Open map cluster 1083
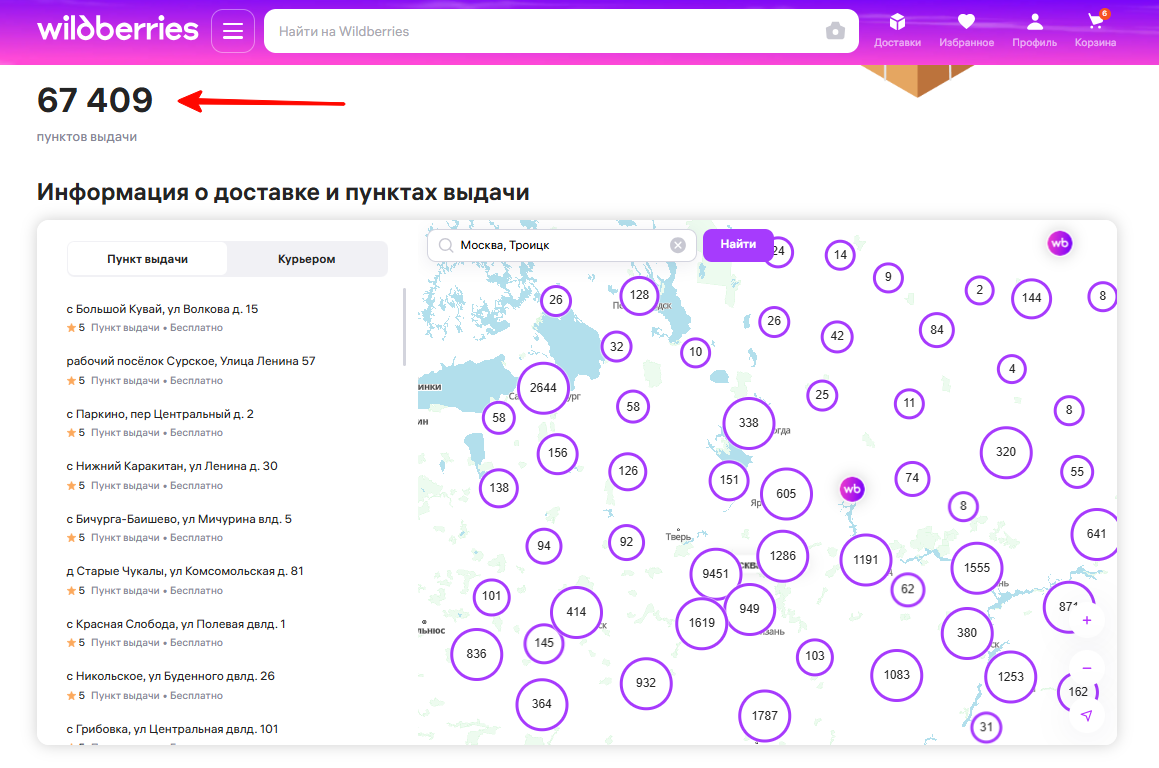This screenshot has height=768, width=1159. click(897, 675)
